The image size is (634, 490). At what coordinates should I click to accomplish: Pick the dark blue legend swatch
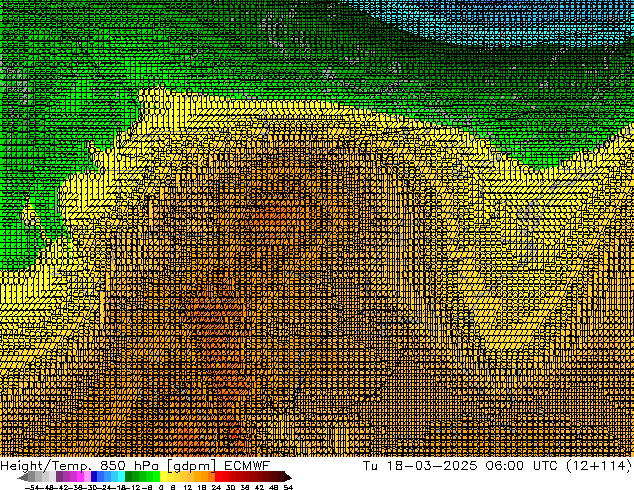tap(94, 476)
